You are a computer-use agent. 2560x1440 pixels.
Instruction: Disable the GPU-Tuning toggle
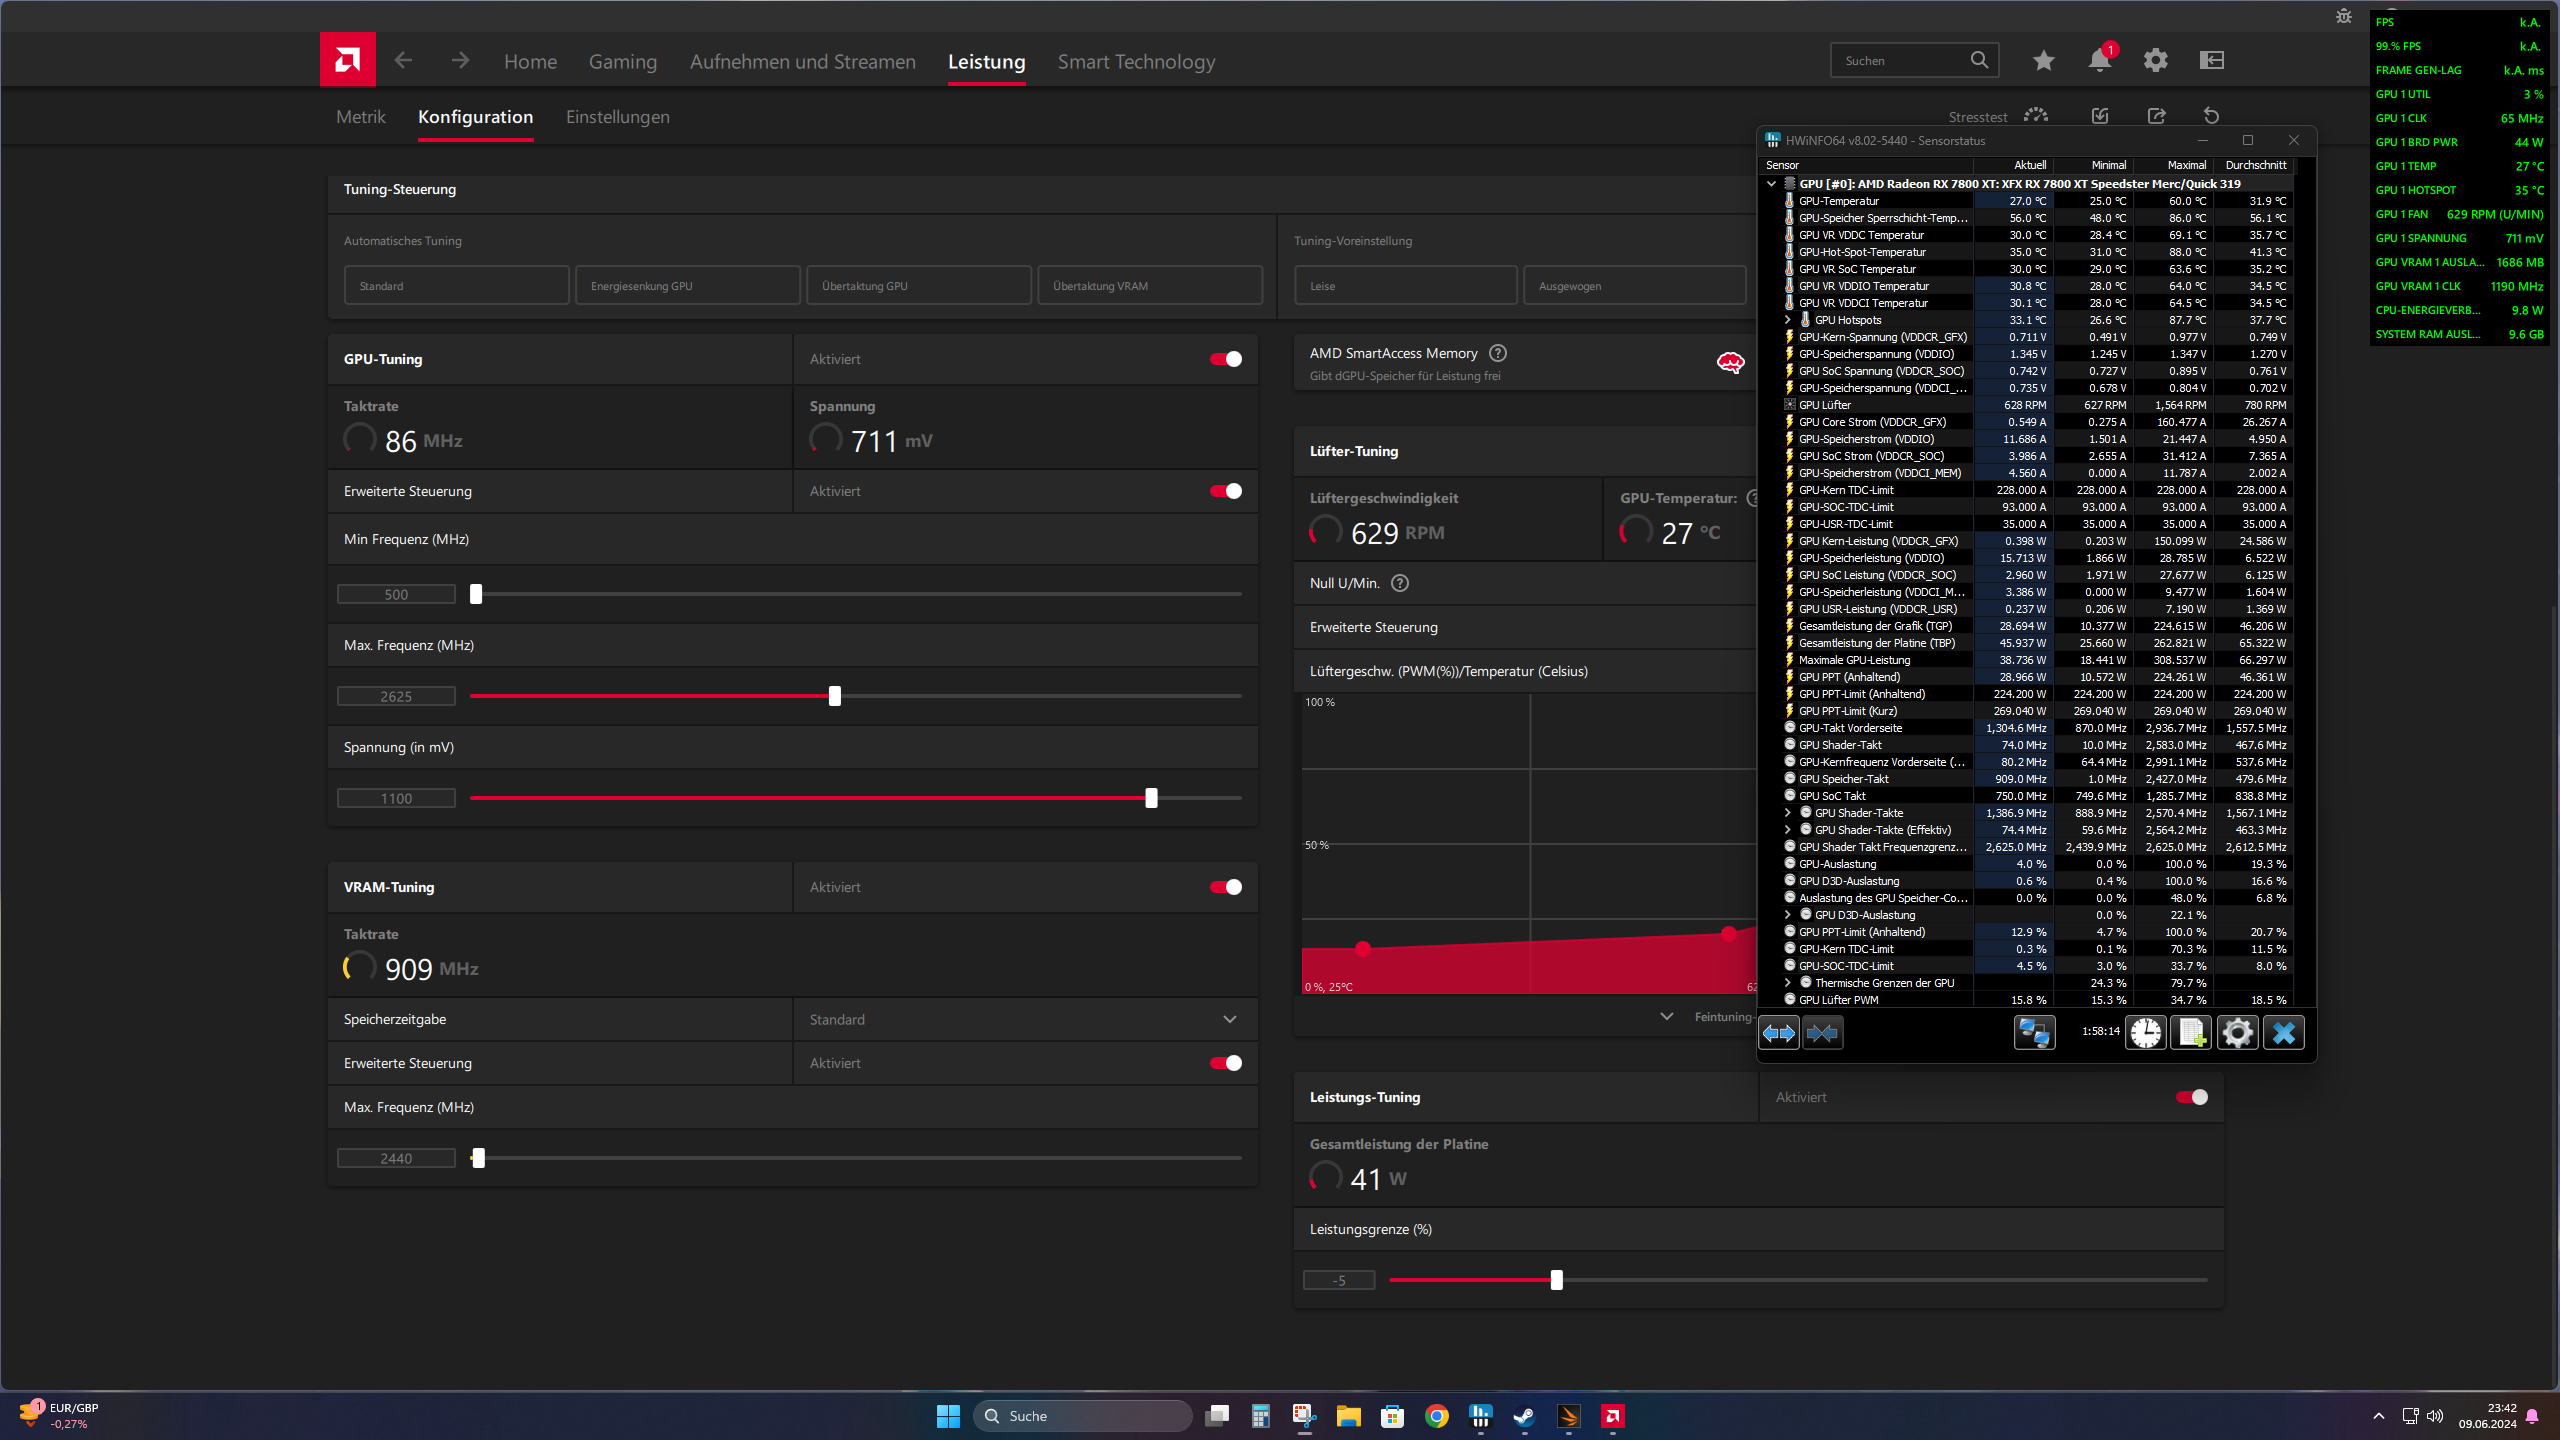(x=1226, y=359)
